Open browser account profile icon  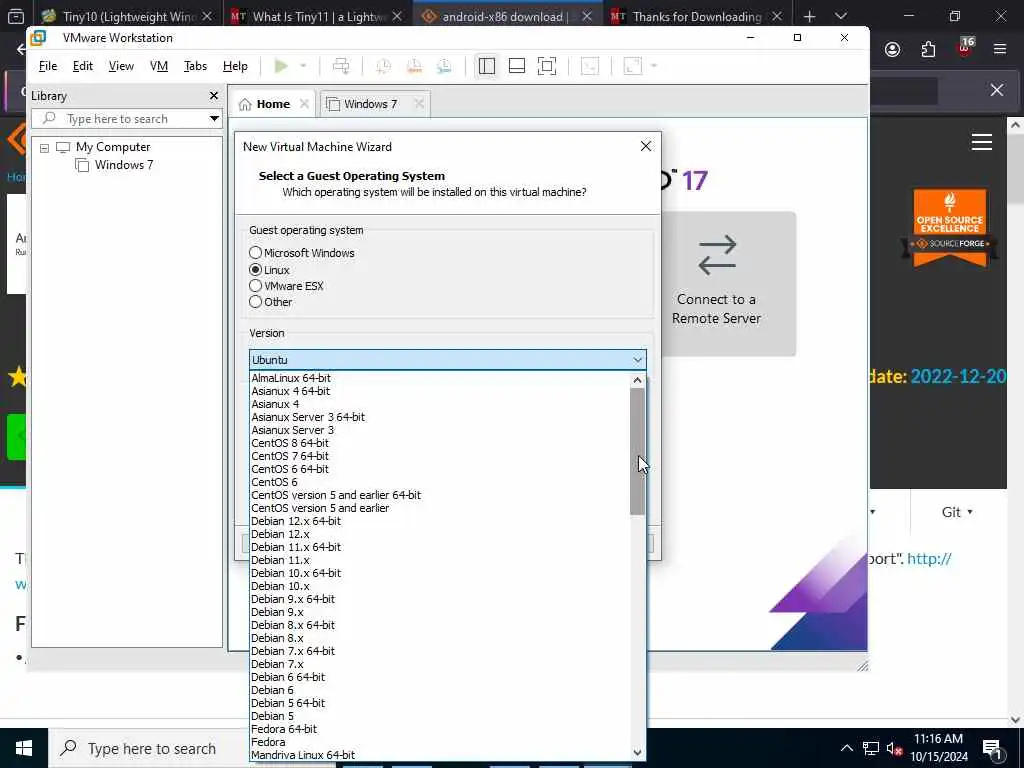(x=893, y=50)
